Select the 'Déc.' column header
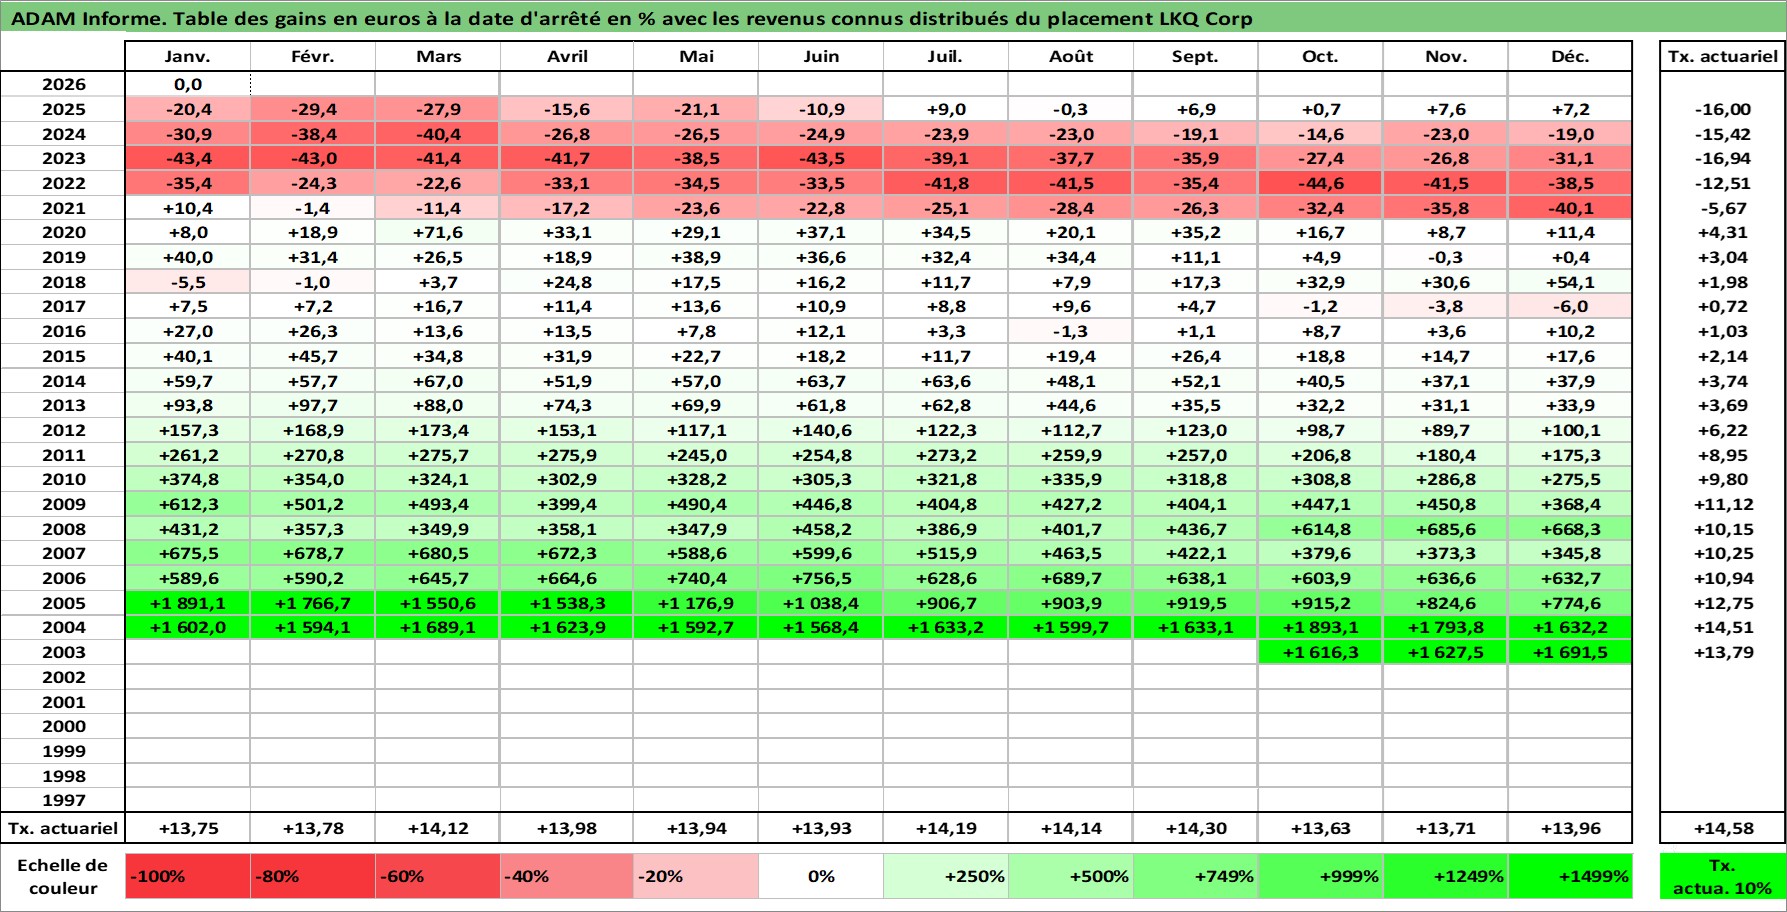The width and height of the screenshot is (1787, 912). coord(1570,56)
